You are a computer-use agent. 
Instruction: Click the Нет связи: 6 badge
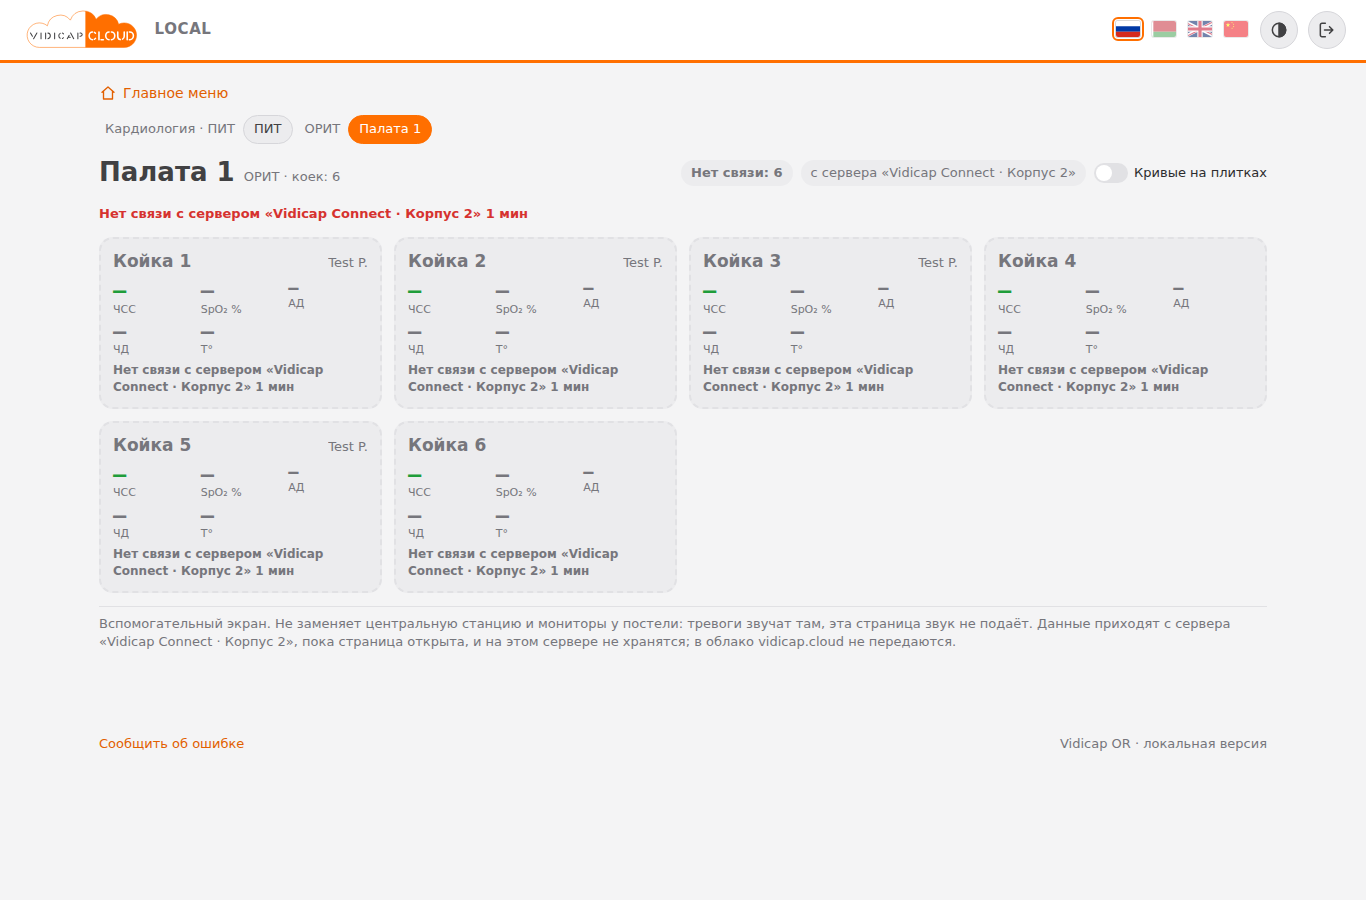[x=737, y=173]
